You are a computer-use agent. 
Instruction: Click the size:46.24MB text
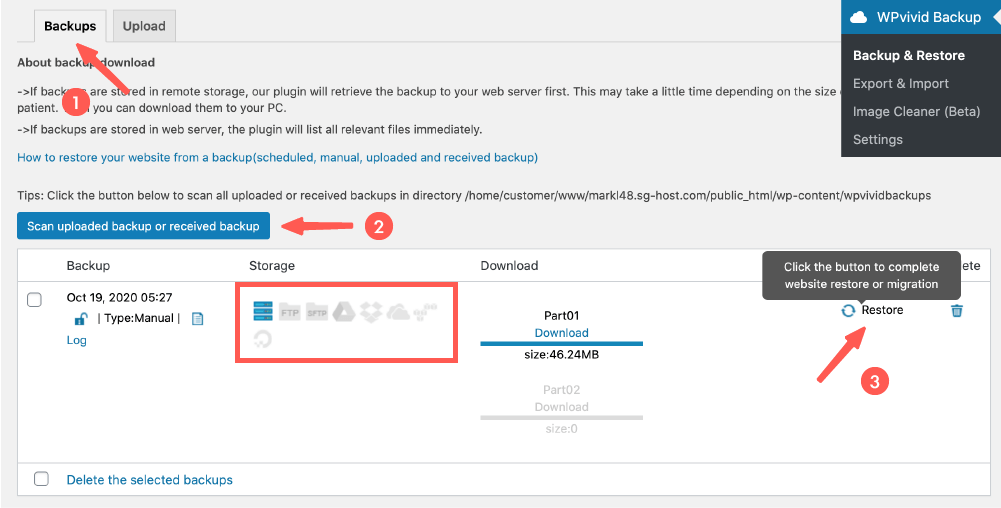tap(562, 355)
